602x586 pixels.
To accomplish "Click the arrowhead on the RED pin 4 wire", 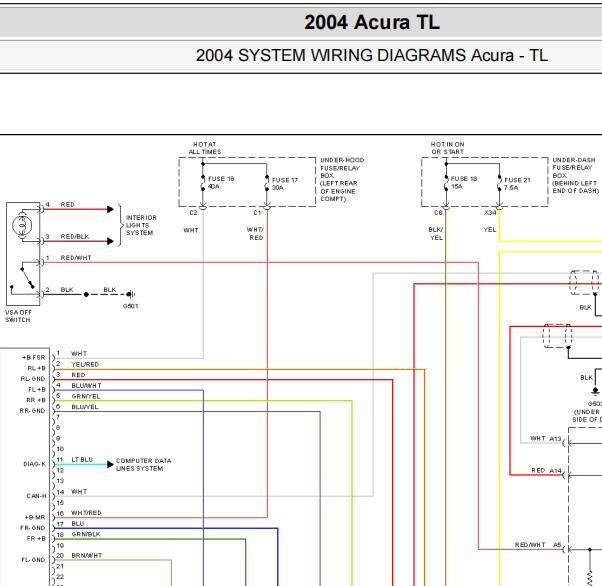I will (x=111, y=209).
